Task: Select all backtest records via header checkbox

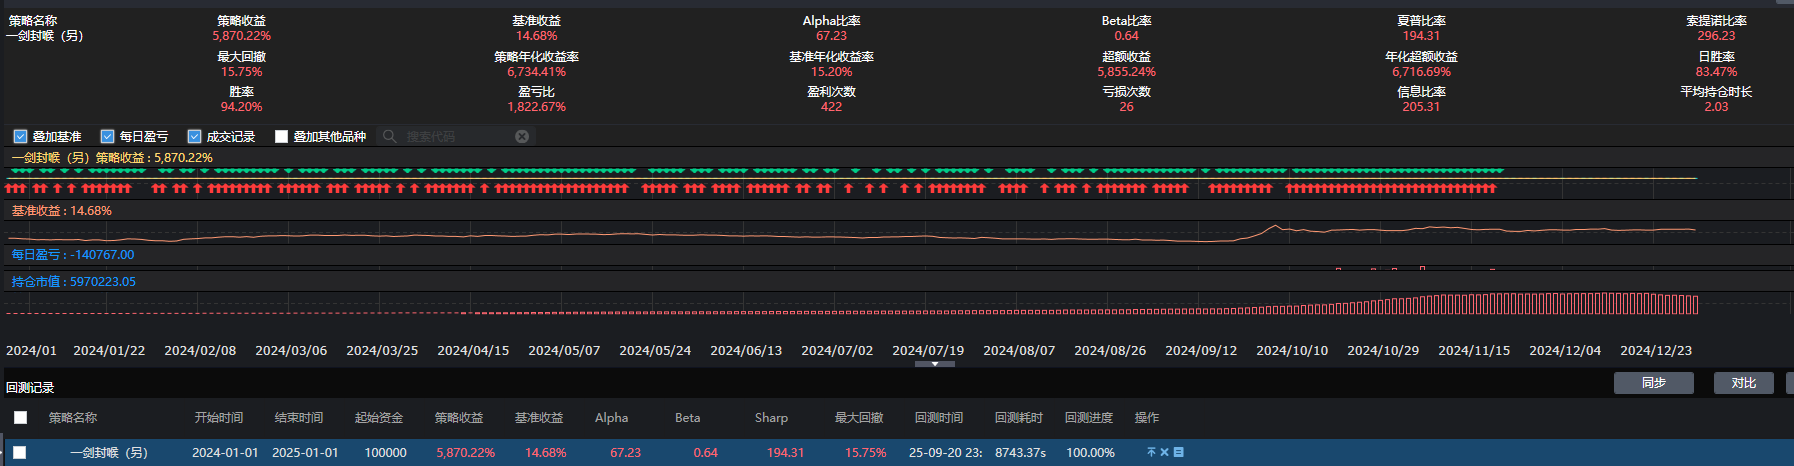Action: click(20, 418)
